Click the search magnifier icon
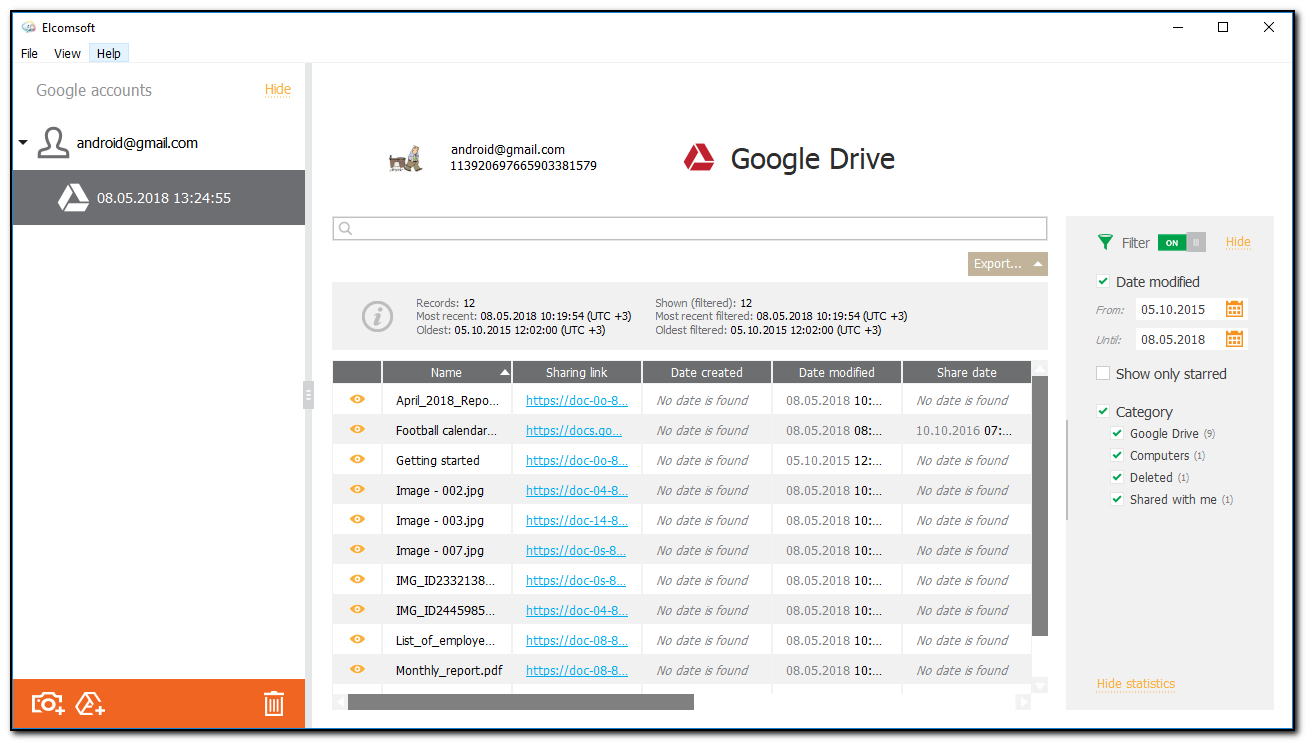 tap(345, 228)
